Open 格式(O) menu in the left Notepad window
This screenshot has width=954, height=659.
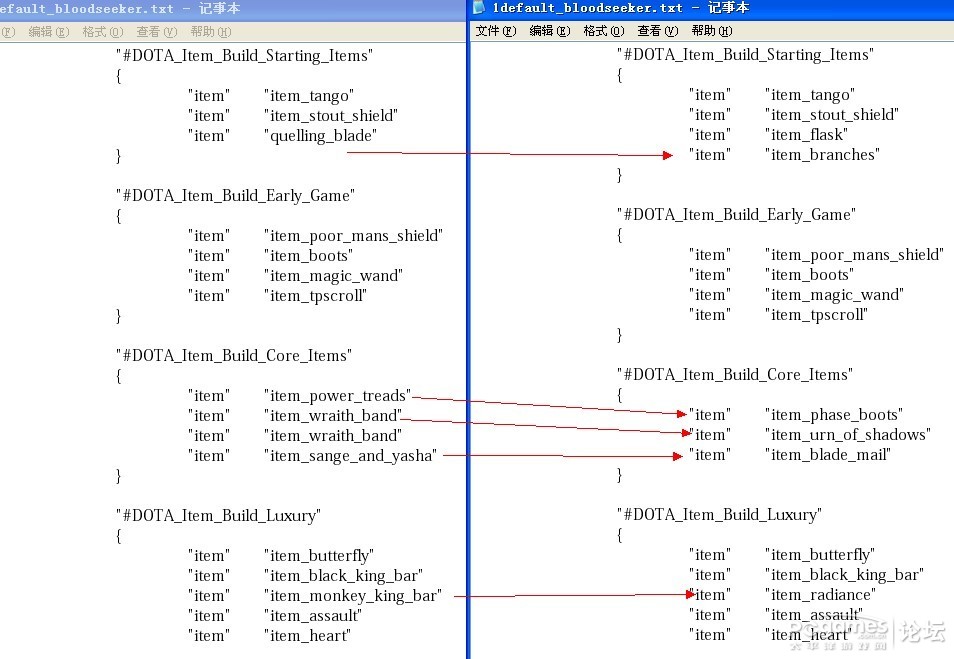pos(103,32)
